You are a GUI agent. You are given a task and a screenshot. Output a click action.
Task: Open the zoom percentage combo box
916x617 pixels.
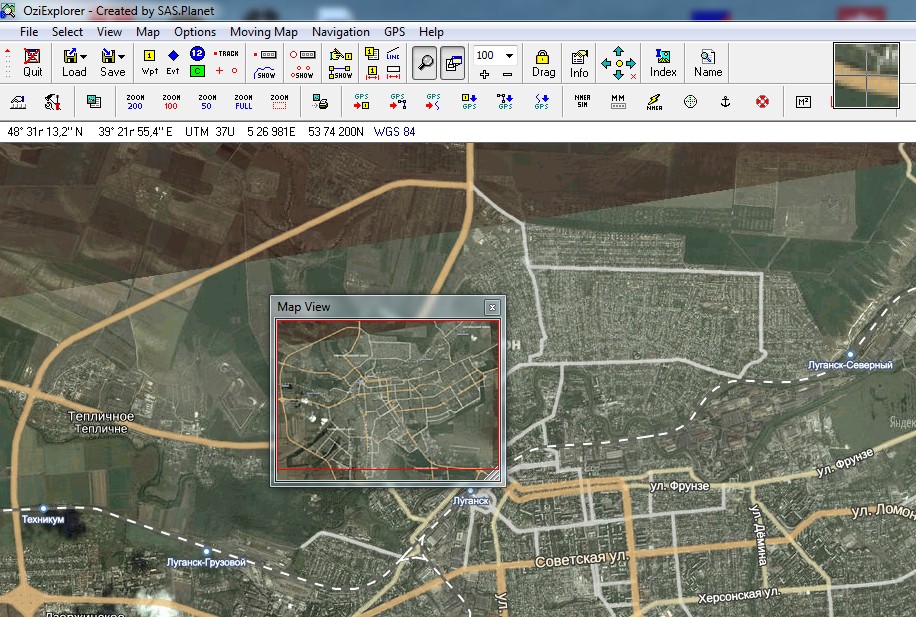[509, 55]
